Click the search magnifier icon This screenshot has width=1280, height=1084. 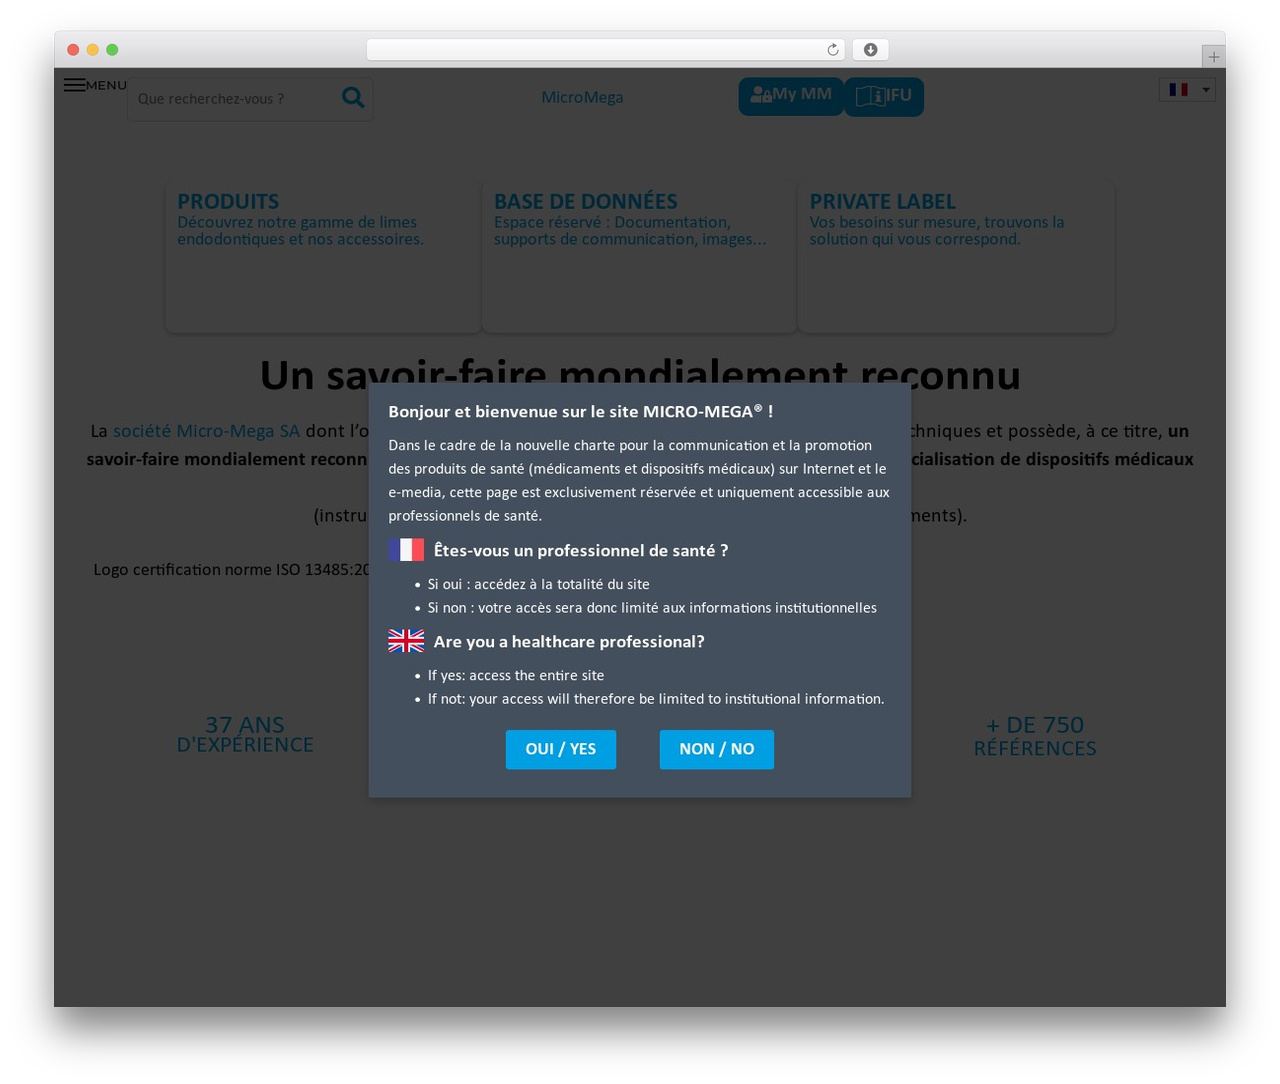pyautogui.click(x=353, y=97)
